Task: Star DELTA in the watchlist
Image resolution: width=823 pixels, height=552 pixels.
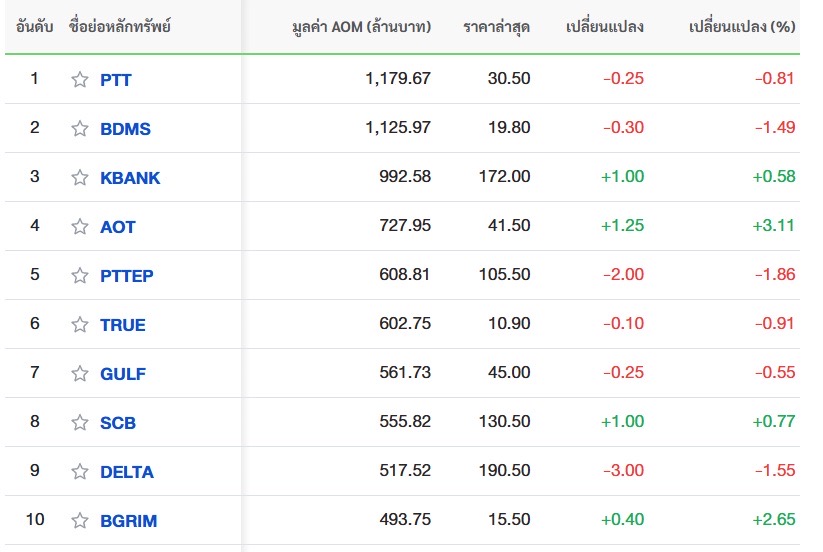Action: tap(80, 471)
